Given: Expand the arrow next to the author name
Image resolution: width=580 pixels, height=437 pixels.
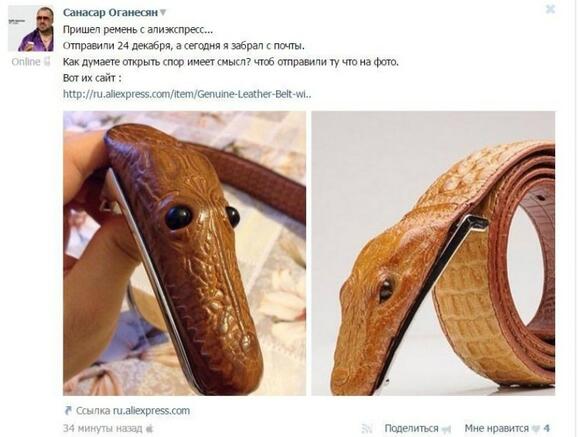Looking at the screenshot, I should [x=163, y=13].
